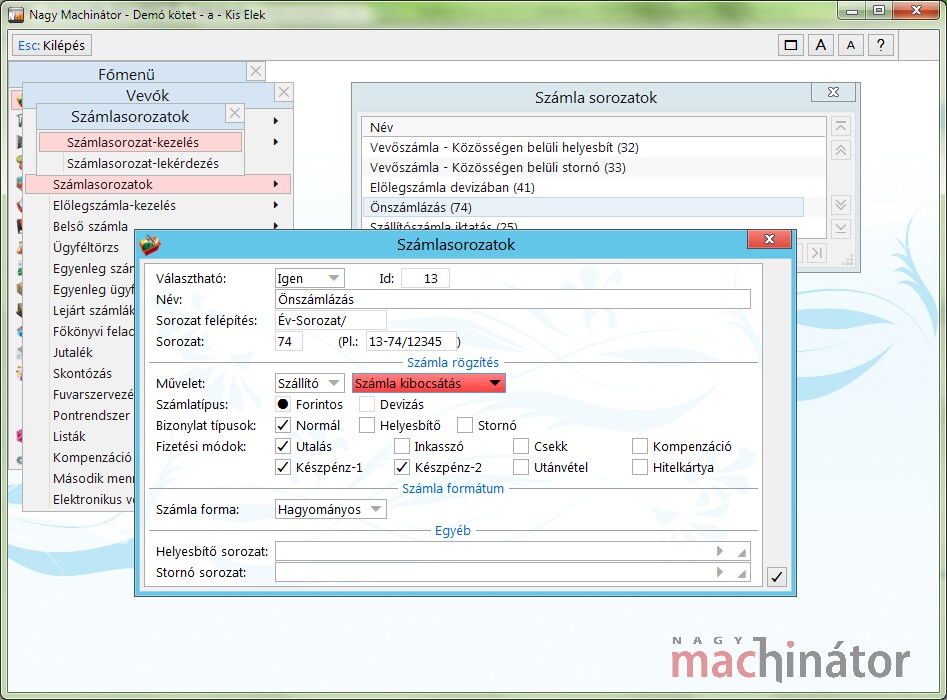
Task: Open lookup arrow for Helyesbítő sorozat
Action: pos(719,551)
